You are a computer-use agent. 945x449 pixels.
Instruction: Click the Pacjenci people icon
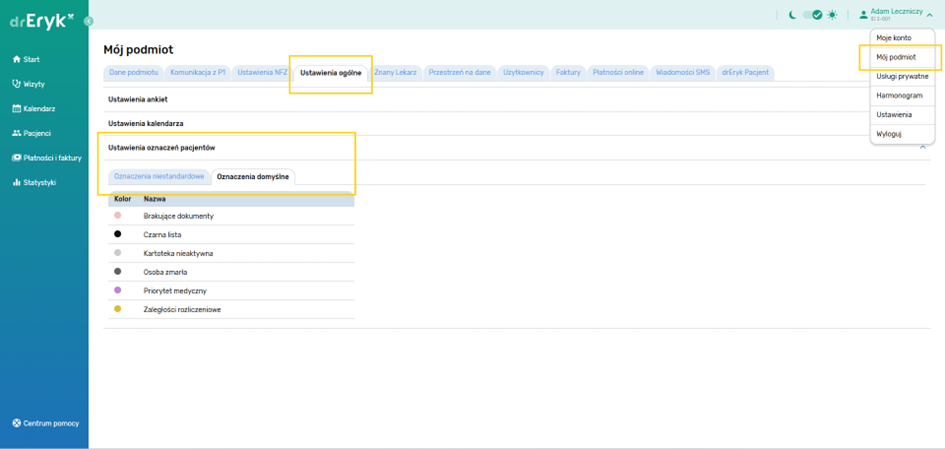point(16,133)
